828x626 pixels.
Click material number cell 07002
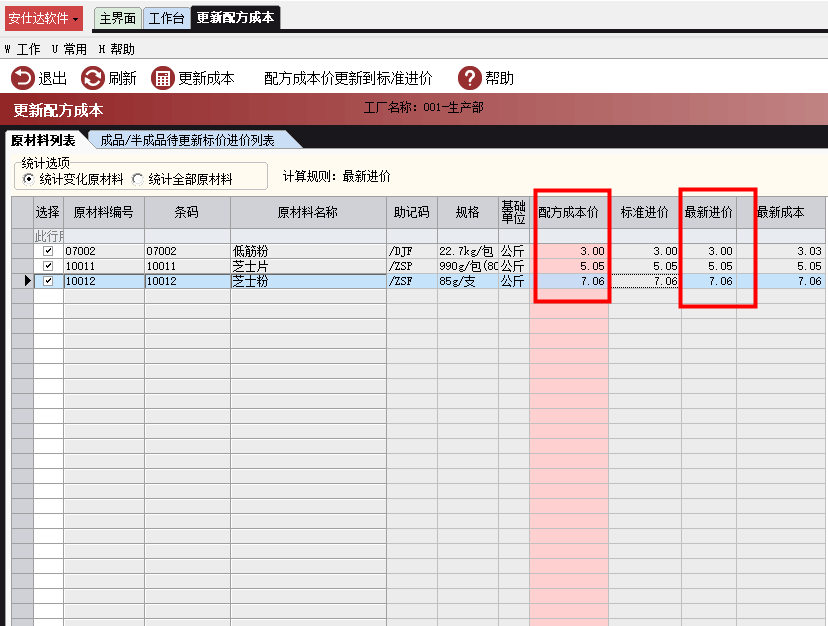(104, 251)
